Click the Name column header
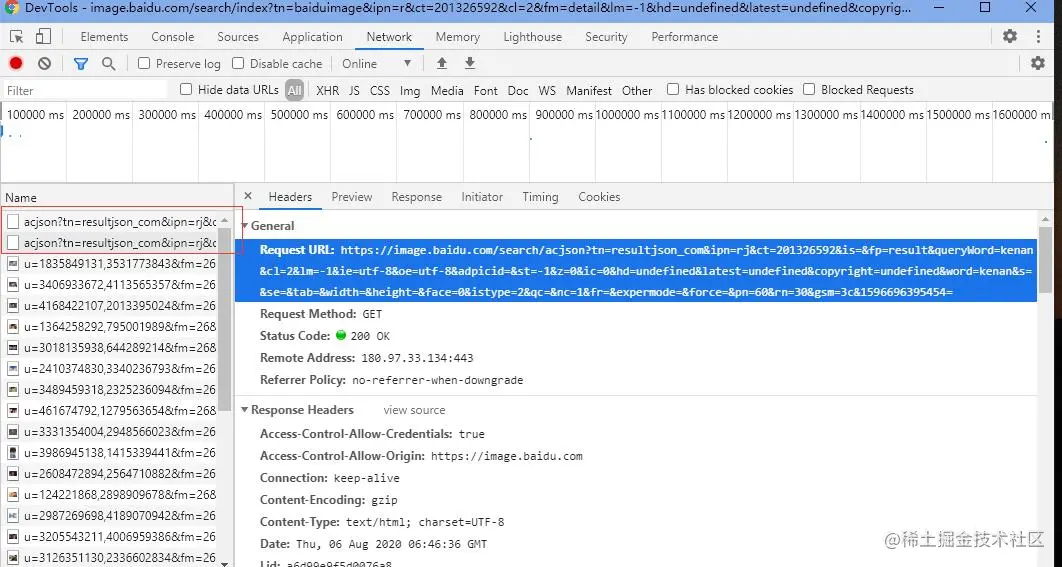The height and width of the screenshot is (567, 1062). point(117,198)
